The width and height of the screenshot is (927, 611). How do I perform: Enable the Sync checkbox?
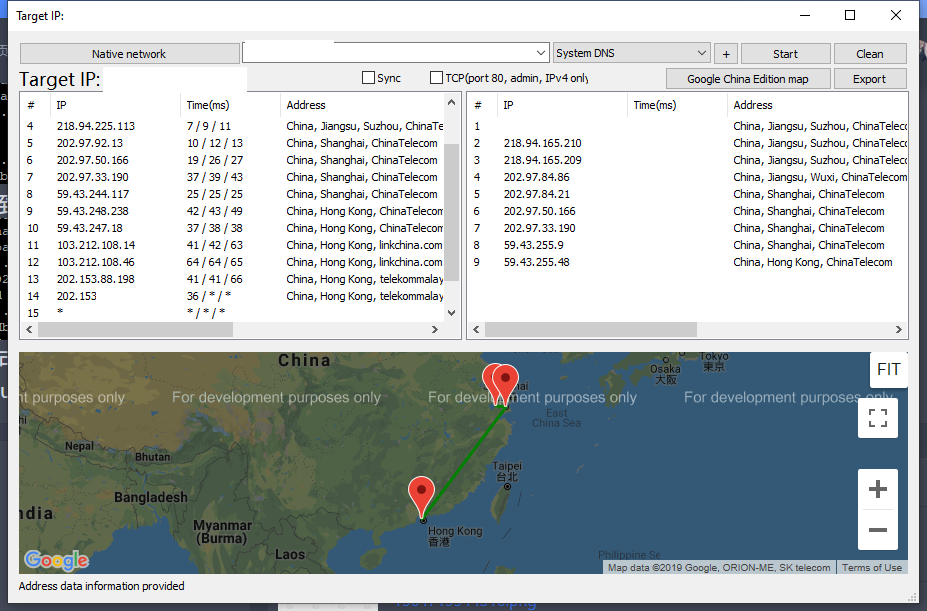pyautogui.click(x=368, y=78)
